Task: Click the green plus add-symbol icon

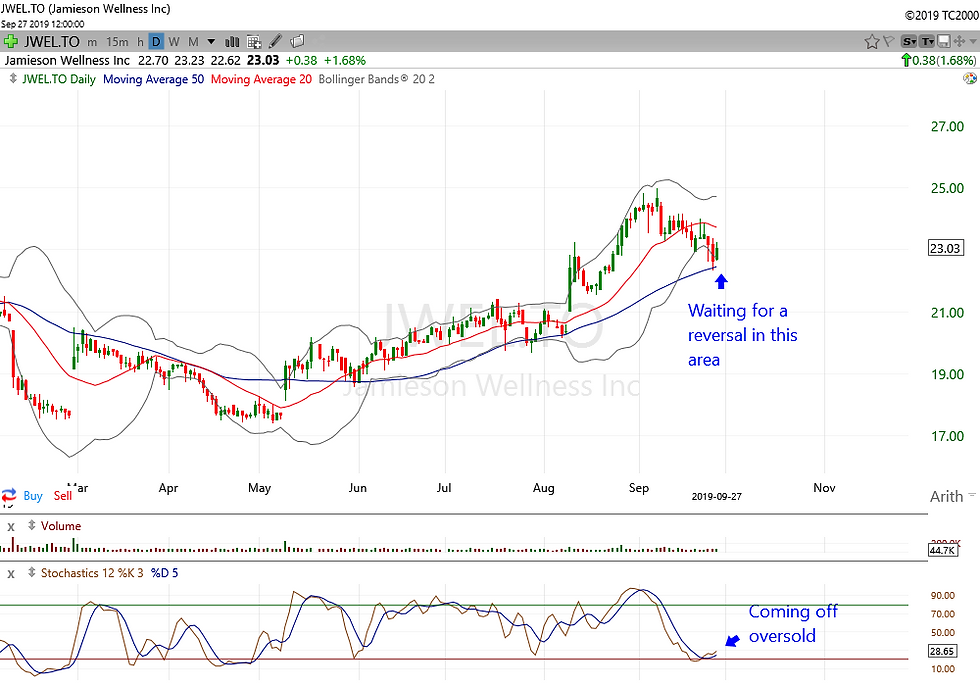Action: tap(11, 42)
